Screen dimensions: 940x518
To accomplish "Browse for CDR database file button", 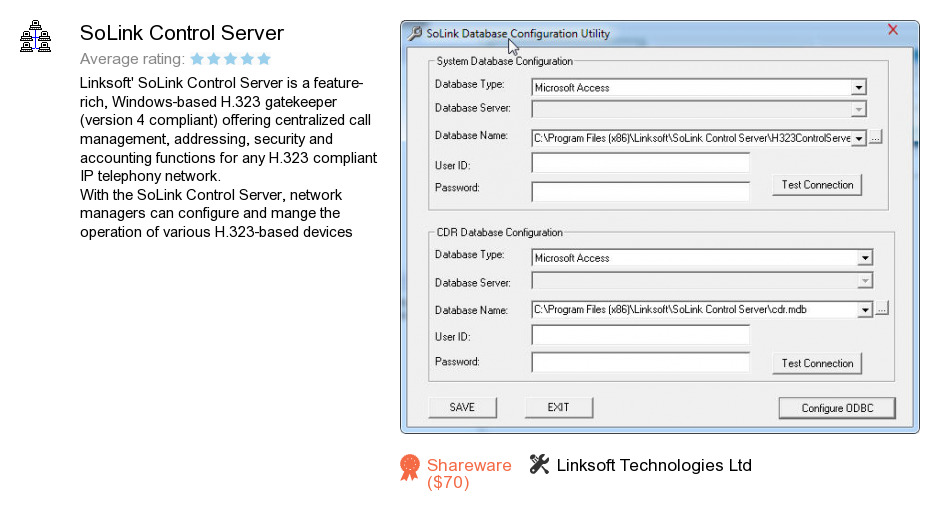I will coord(881,309).
